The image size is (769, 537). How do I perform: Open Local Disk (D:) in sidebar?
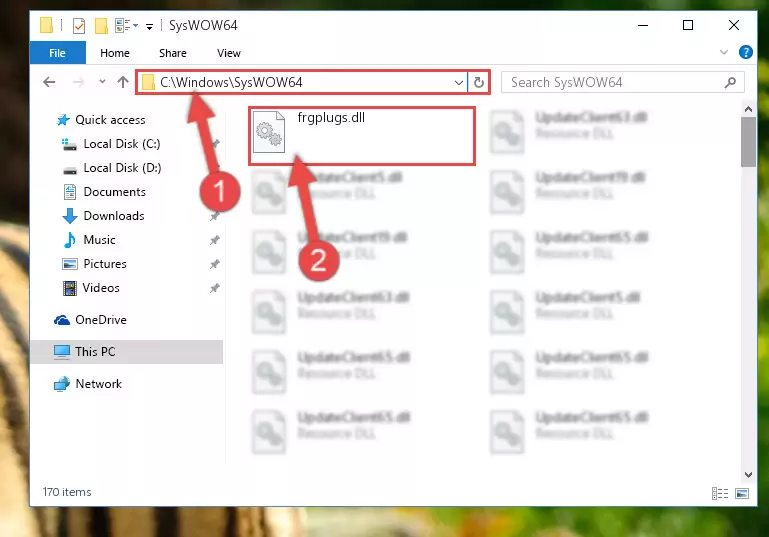[122, 168]
